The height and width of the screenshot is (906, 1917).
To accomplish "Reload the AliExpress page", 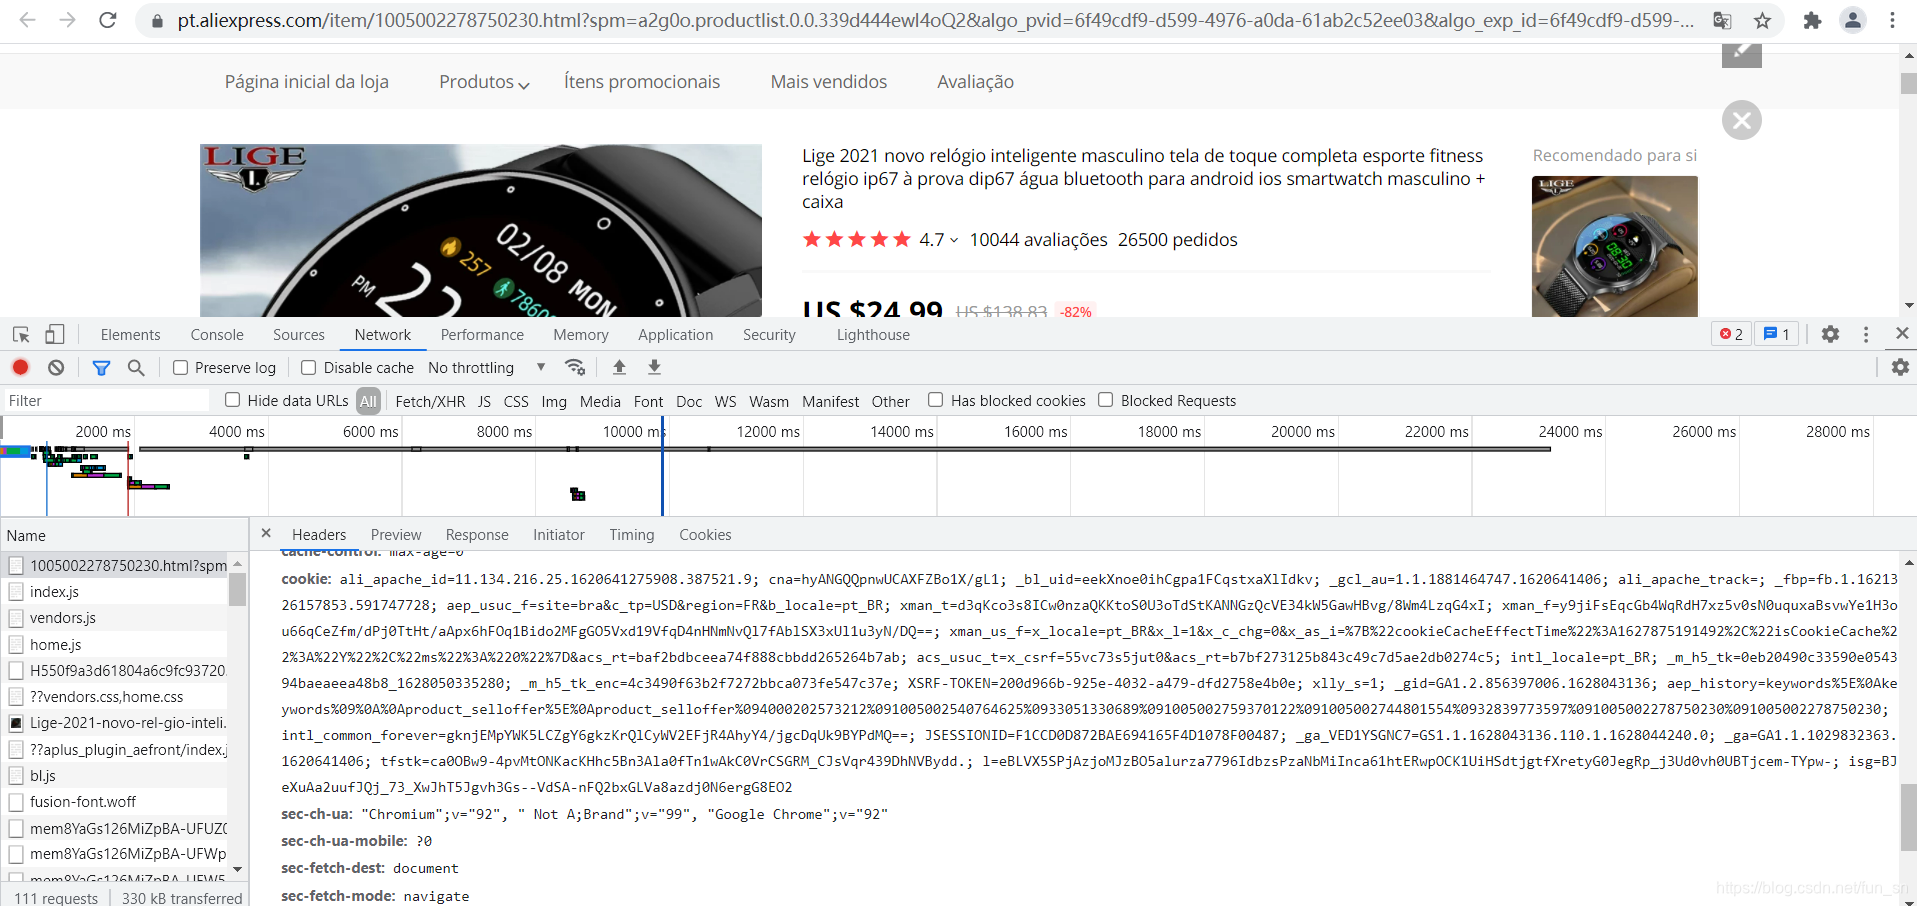I will [108, 20].
